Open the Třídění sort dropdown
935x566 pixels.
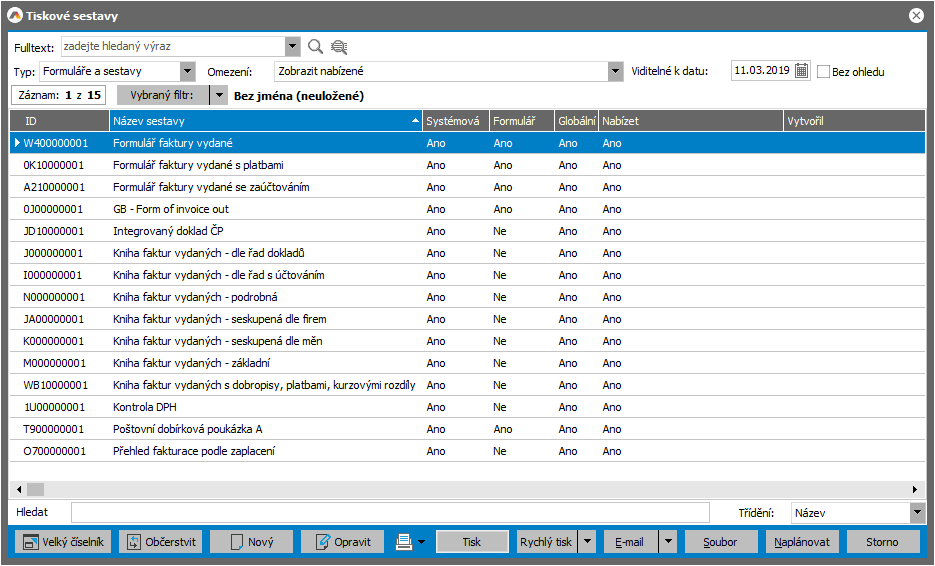pyautogui.click(x=917, y=512)
